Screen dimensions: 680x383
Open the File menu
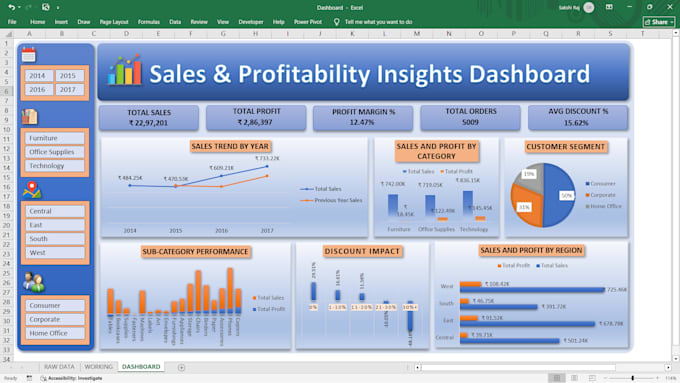point(12,22)
